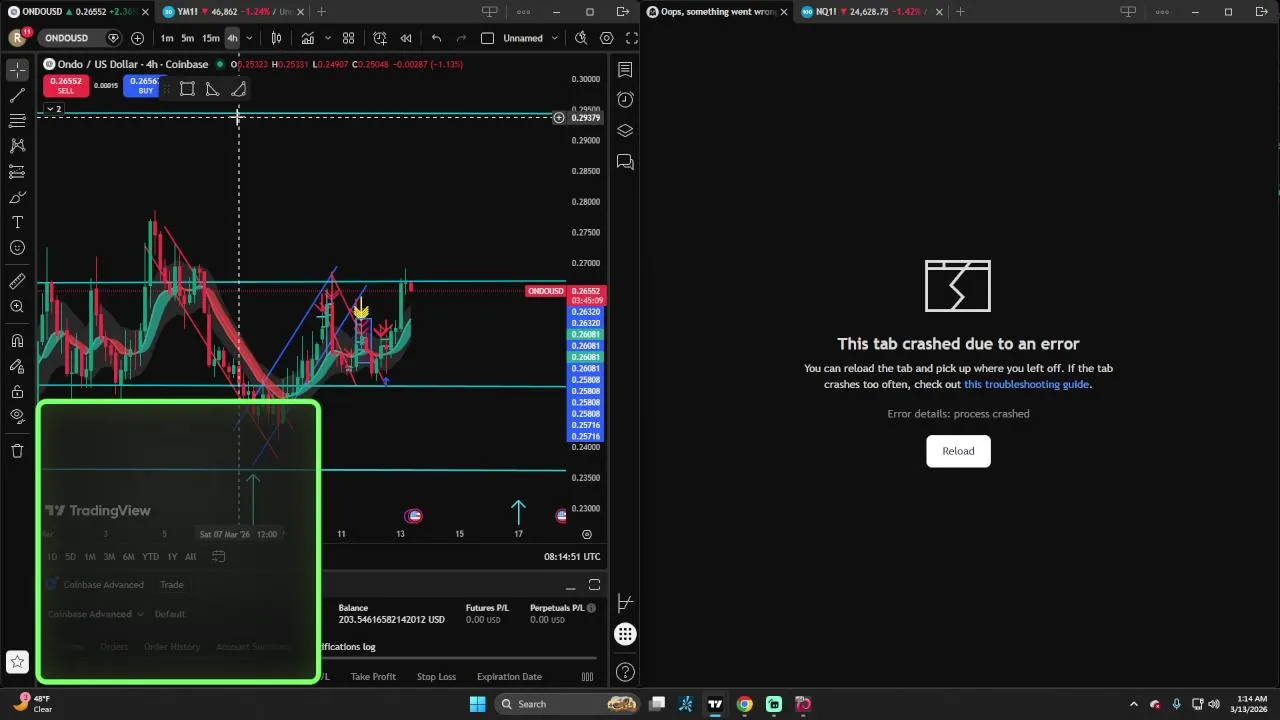Pick the arc shape in floating toolbar
This screenshot has width=1280, height=720.
[238, 89]
